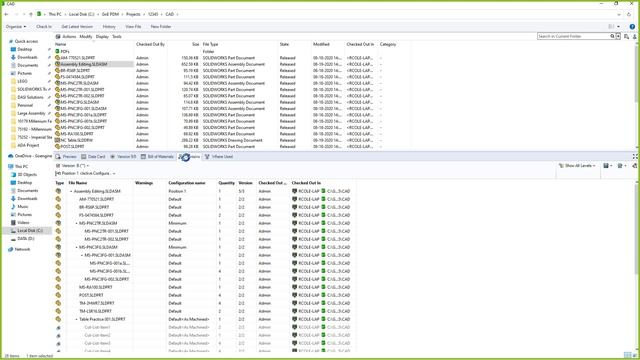
Task: Collapse MS-PNC2TR.SLDASM tree node
Action: 76,223
